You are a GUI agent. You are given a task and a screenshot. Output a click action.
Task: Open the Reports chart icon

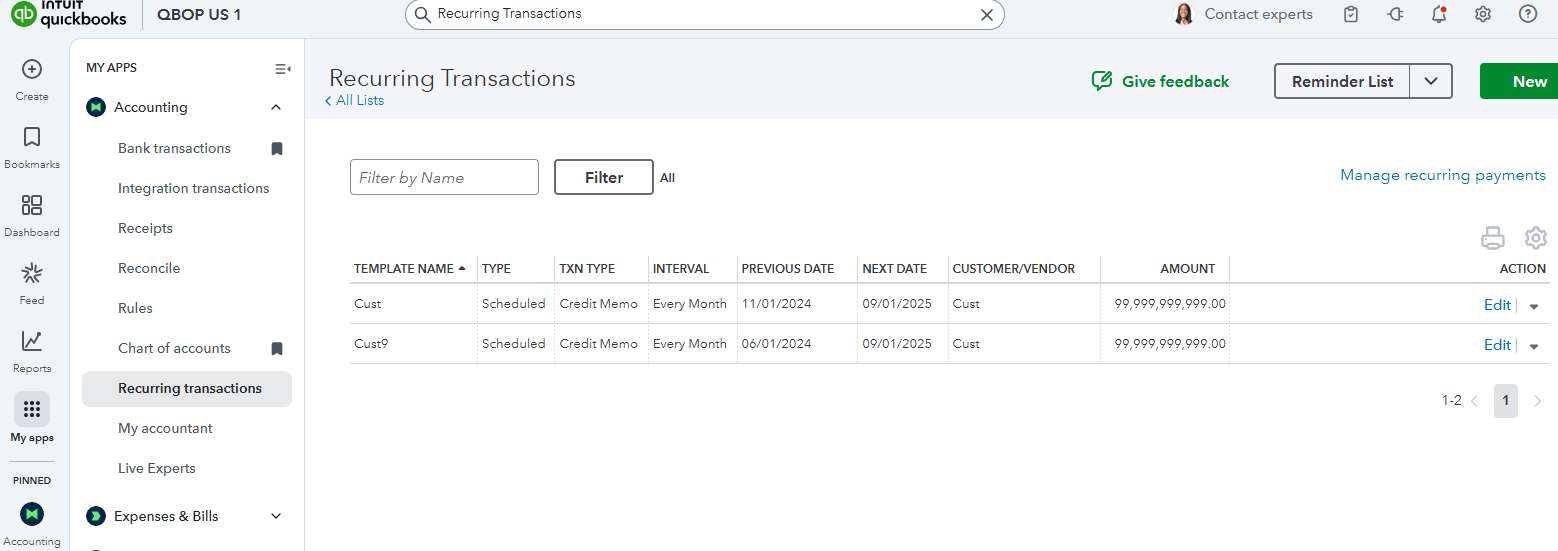(x=32, y=341)
